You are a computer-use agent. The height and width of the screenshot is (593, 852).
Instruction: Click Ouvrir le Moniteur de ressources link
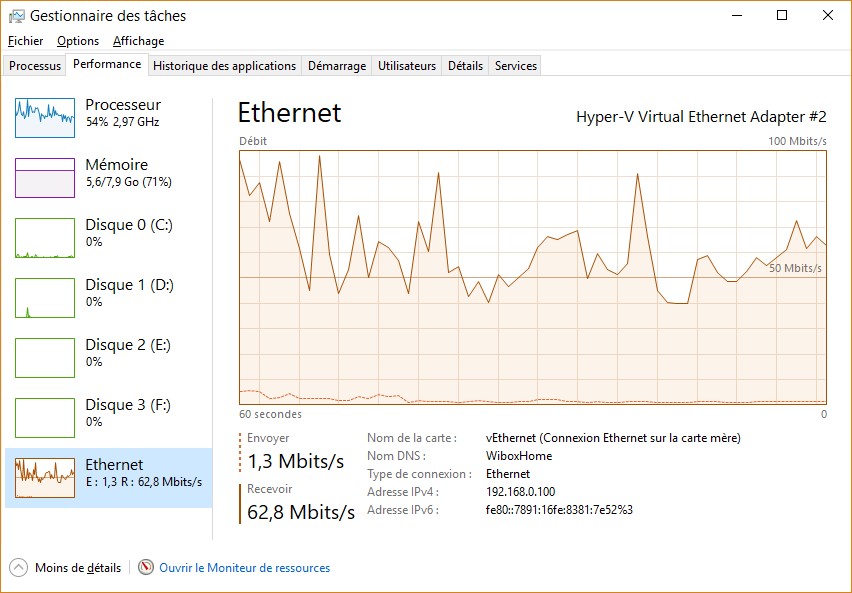[244, 568]
